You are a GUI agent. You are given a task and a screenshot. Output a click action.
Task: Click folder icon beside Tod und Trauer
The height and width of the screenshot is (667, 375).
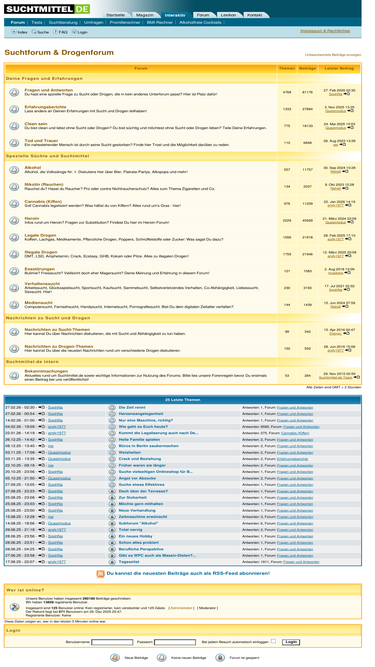[x=14, y=143]
